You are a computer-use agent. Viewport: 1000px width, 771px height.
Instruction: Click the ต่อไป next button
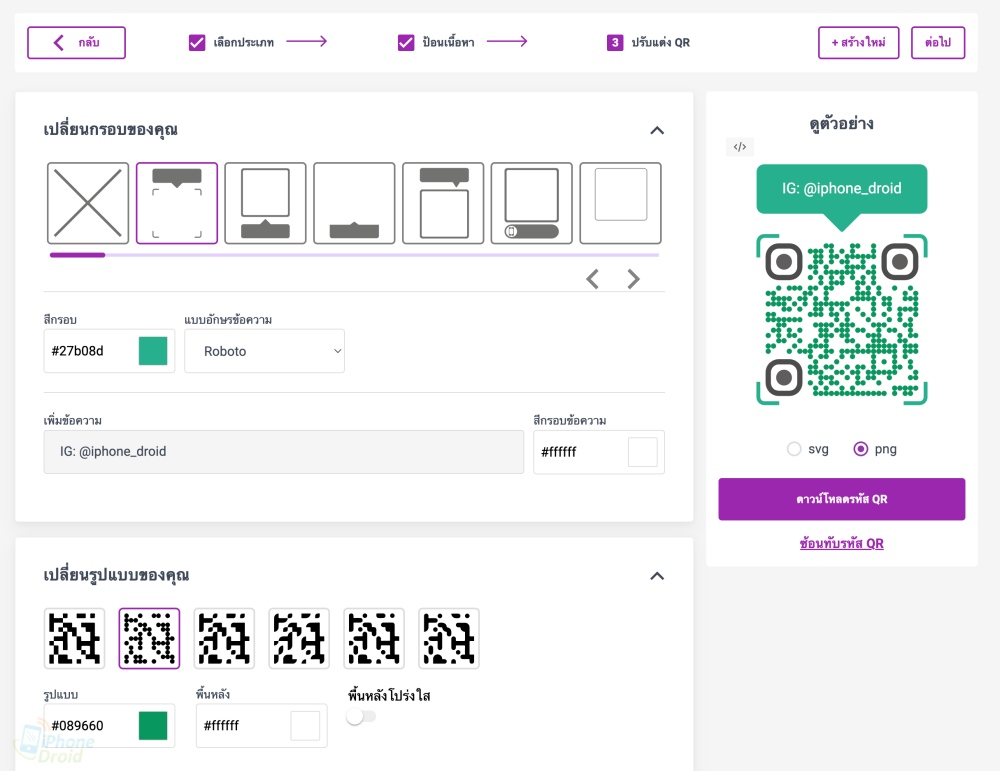tap(938, 43)
